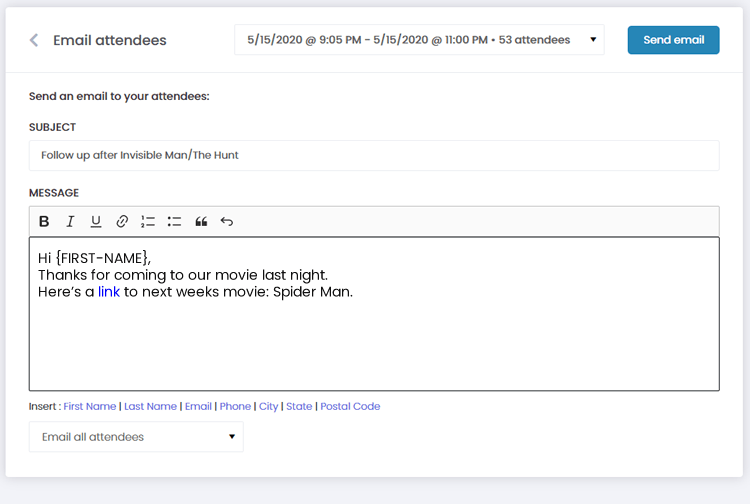Click the underline formatting icon

click(x=96, y=222)
